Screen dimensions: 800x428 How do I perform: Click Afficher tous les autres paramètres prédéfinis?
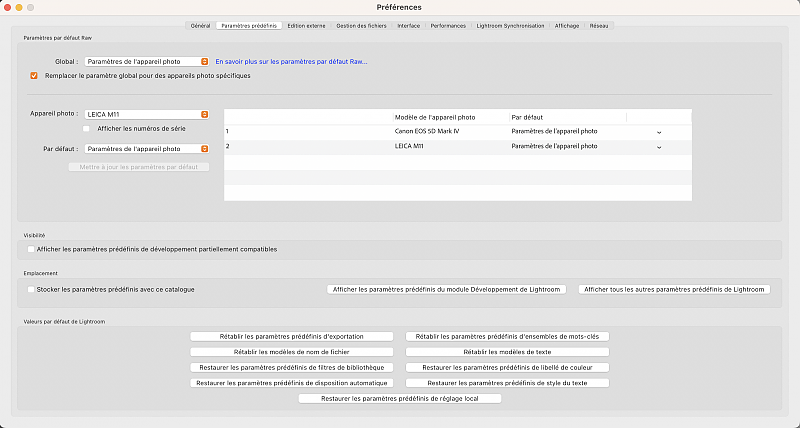click(675, 289)
